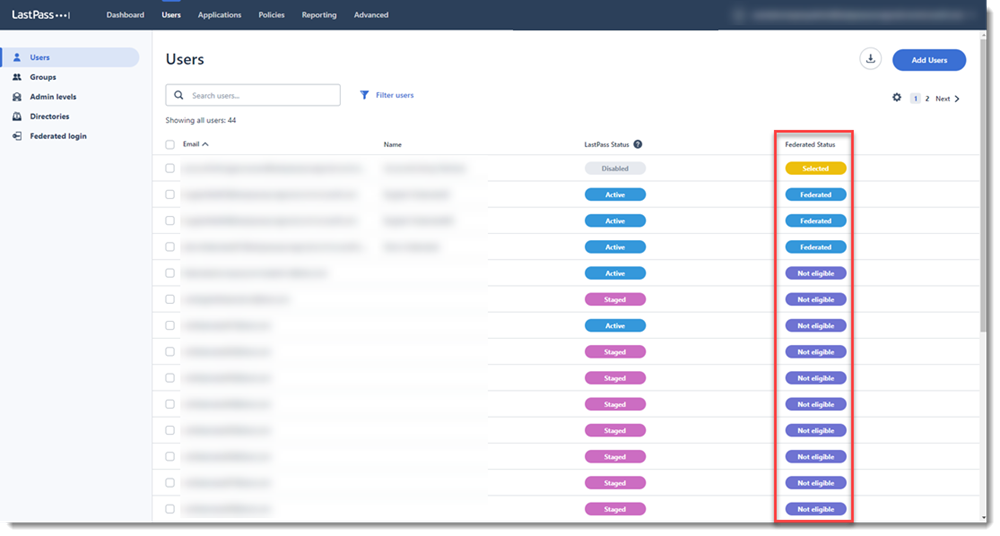Click the Filter users funnel icon
The image size is (1000, 536).
(x=365, y=95)
